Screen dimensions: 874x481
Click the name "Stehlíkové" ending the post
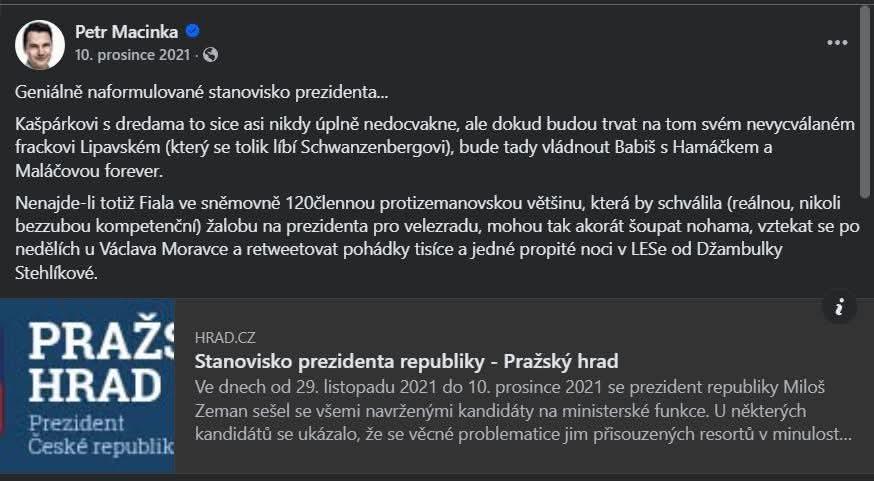click(56, 273)
